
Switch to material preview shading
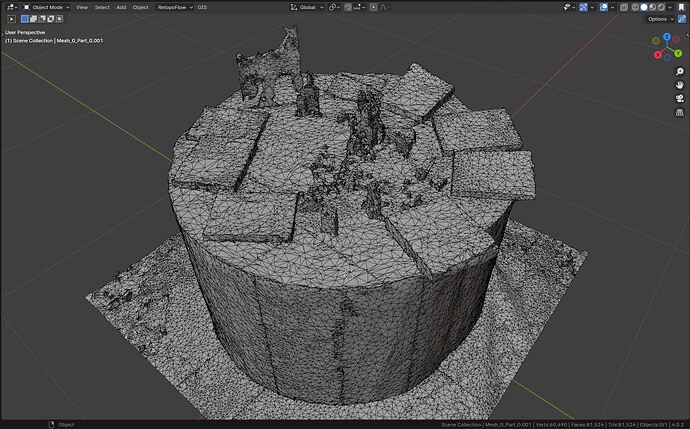point(653,7)
